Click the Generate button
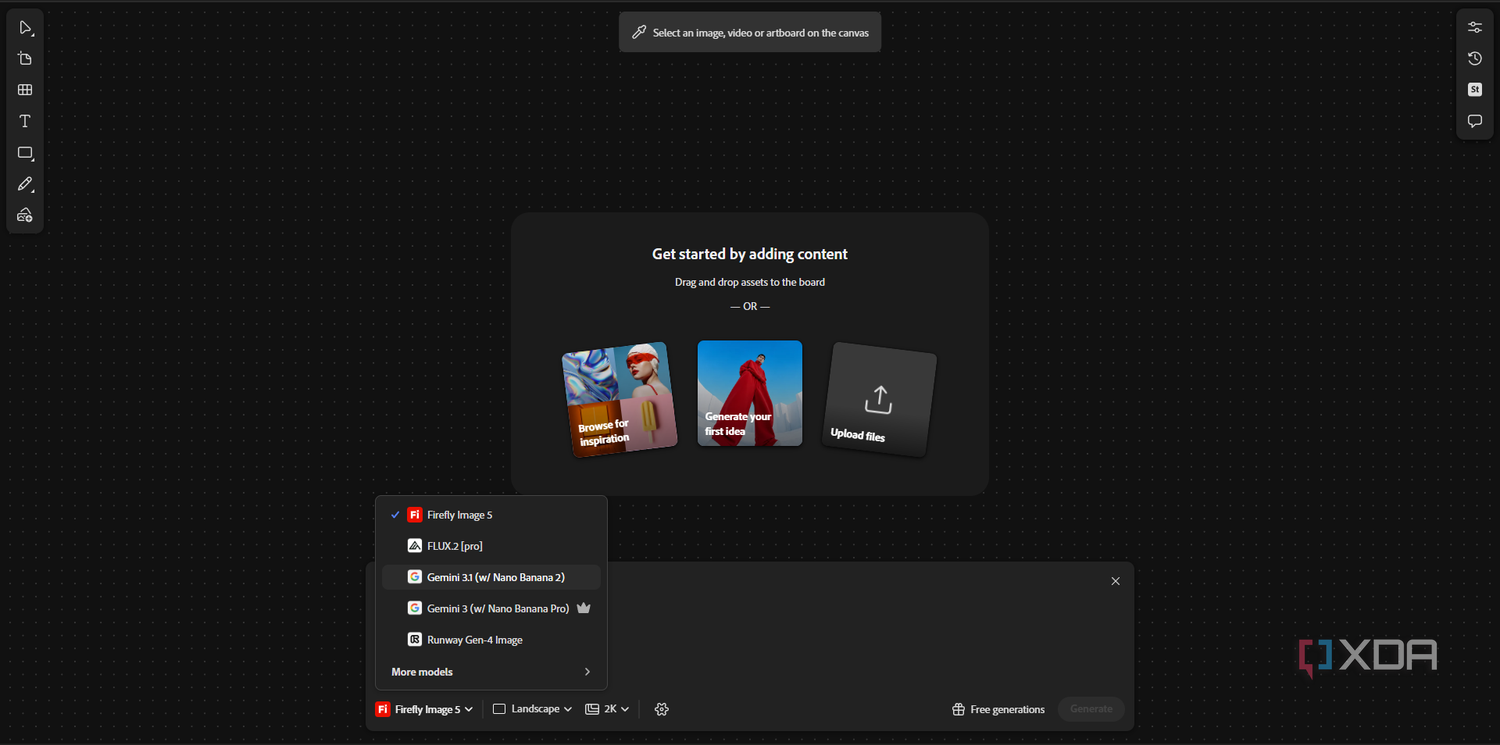The image size is (1500, 745). click(1091, 709)
